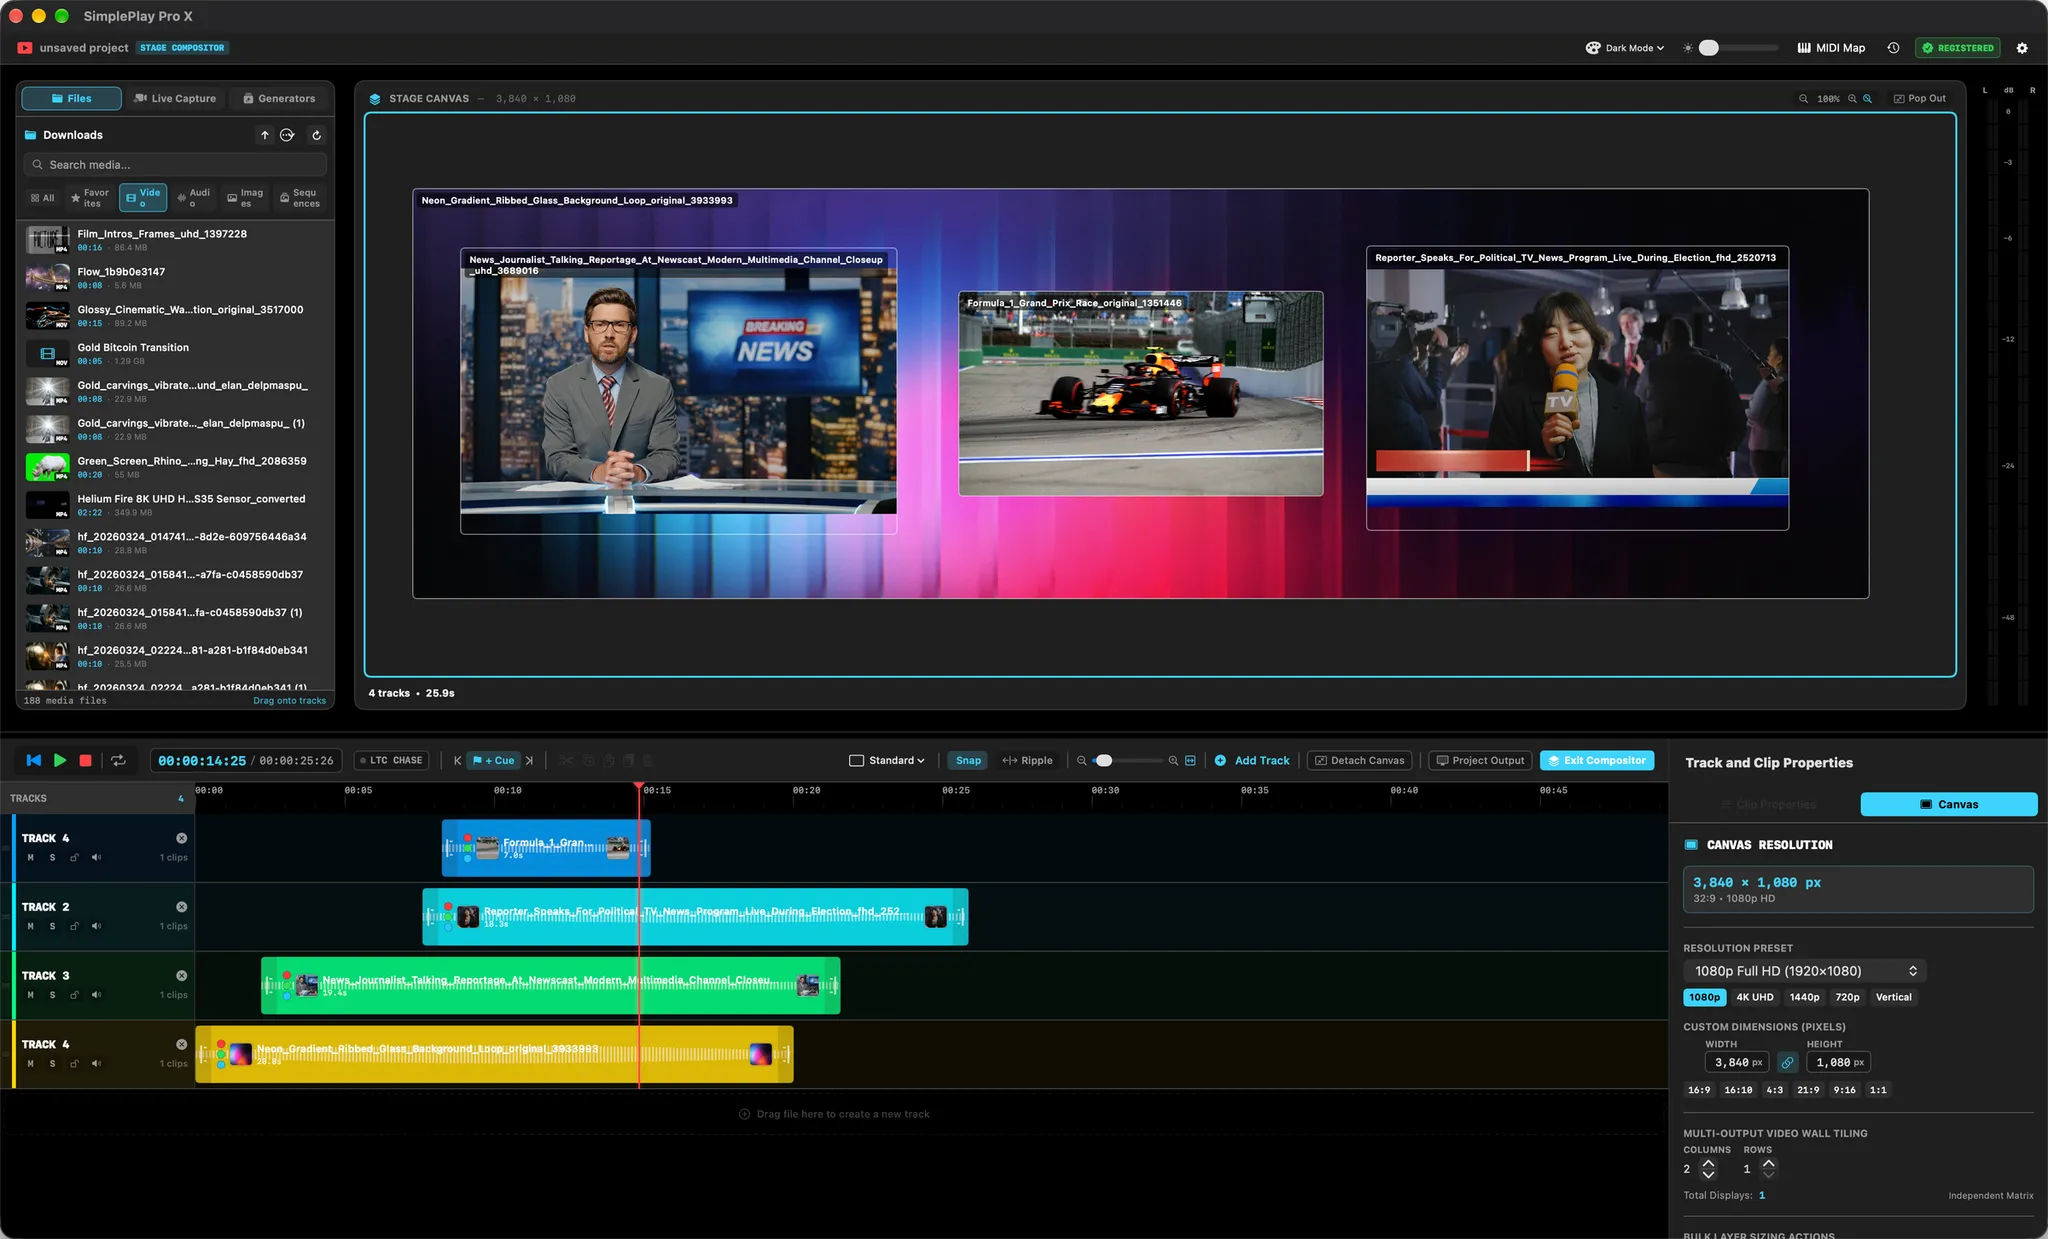This screenshot has width=2048, height=1239.
Task: Adjust the brightness slider in the header
Action: pyautogui.click(x=1738, y=48)
